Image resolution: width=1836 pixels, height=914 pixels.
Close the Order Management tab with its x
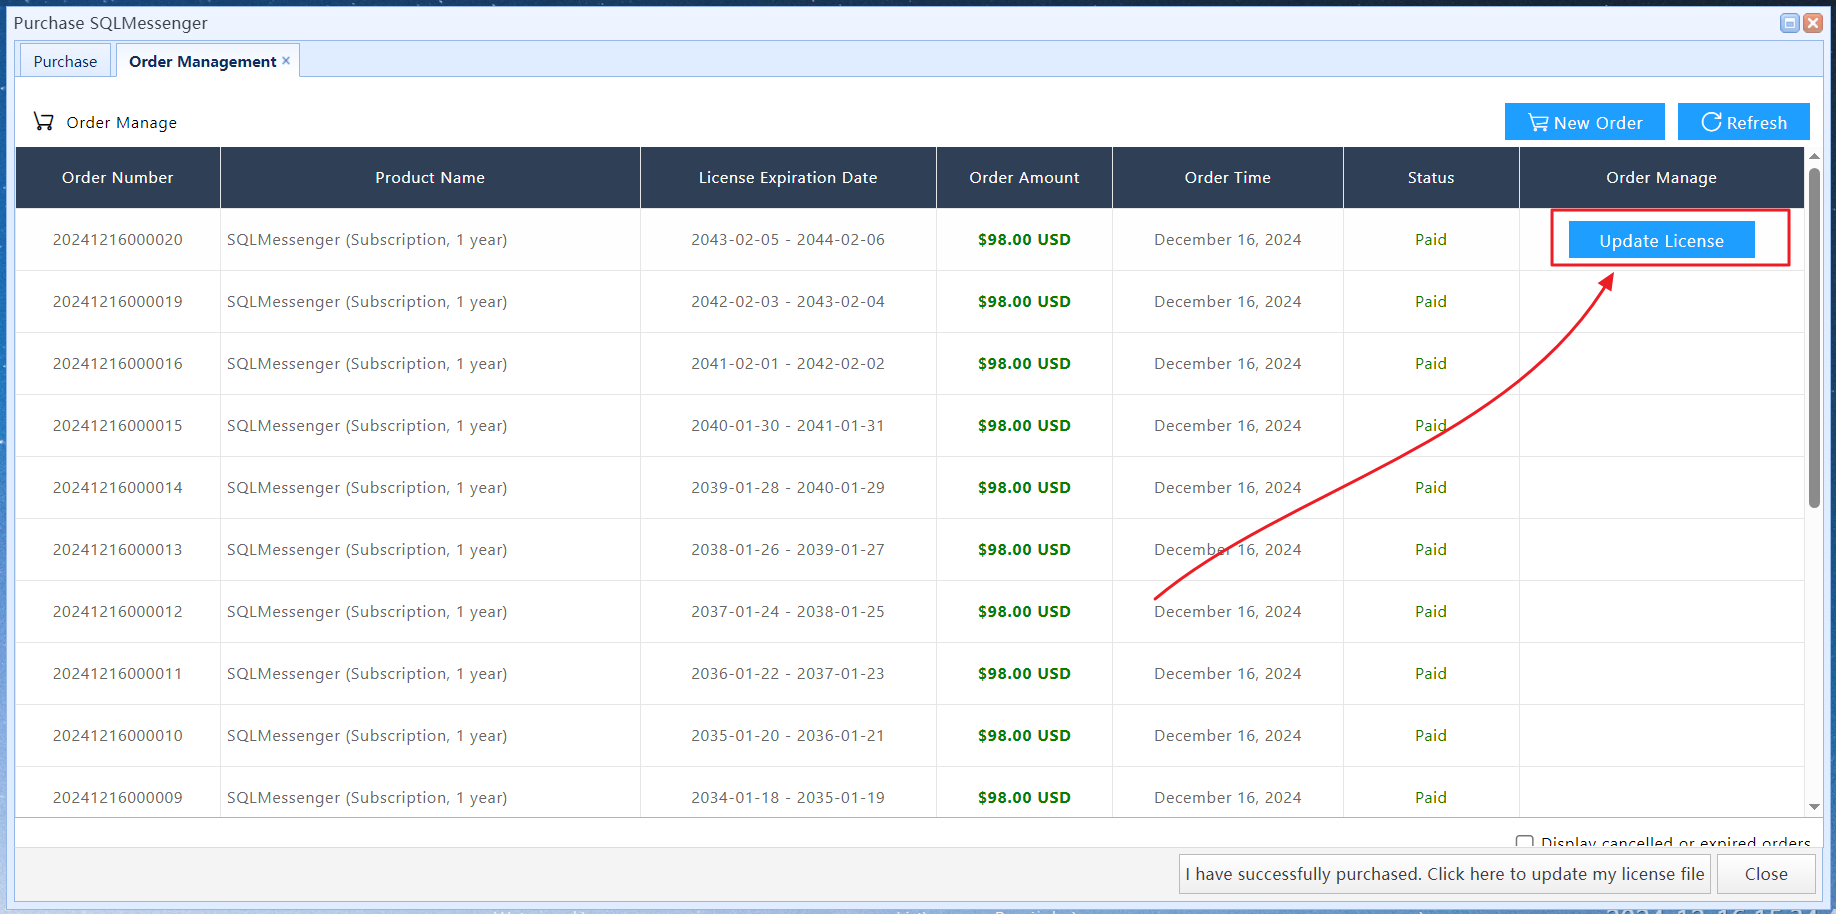click(286, 61)
